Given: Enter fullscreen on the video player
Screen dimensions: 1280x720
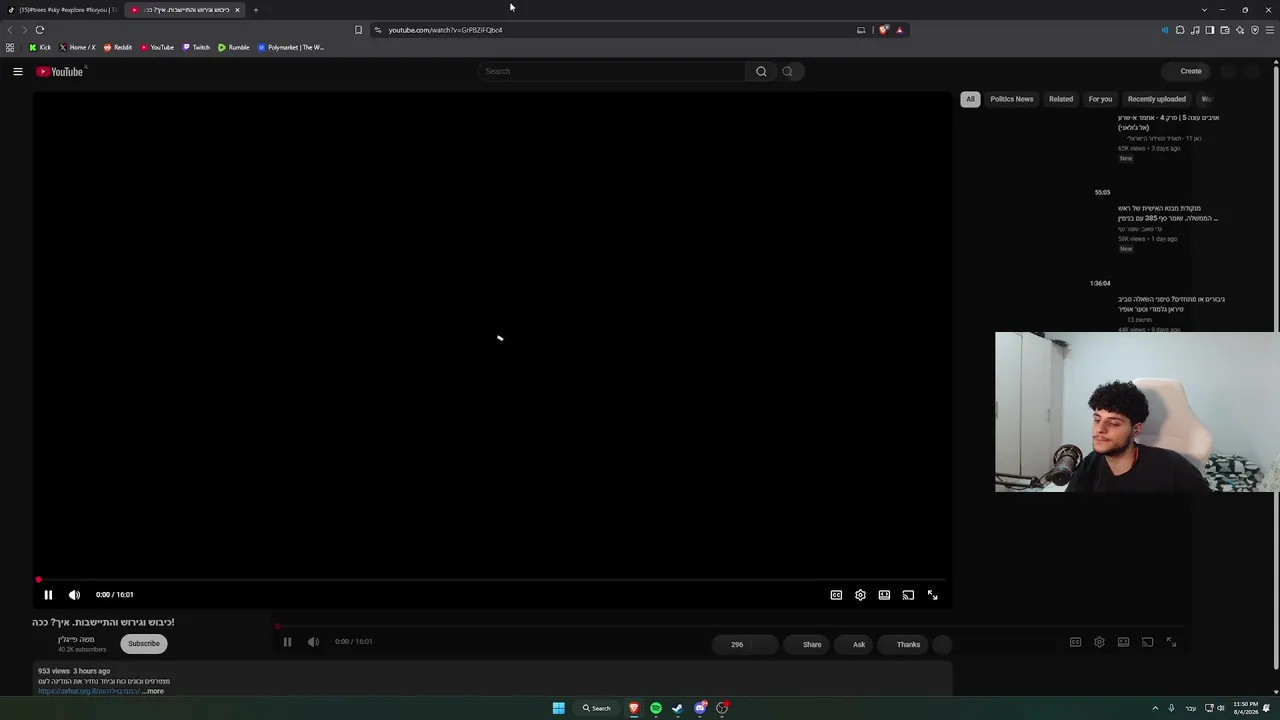Looking at the screenshot, I should (932, 595).
